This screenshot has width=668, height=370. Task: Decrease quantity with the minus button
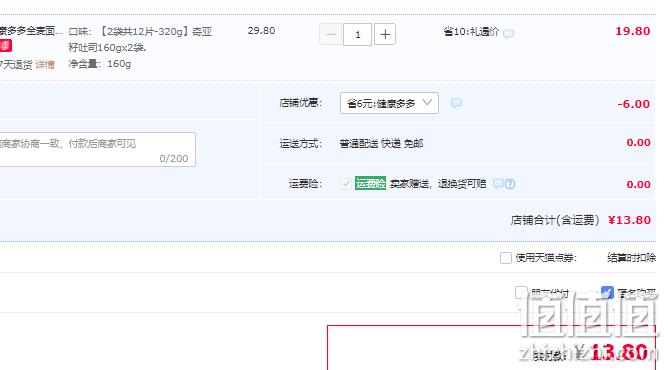click(x=330, y=34)
